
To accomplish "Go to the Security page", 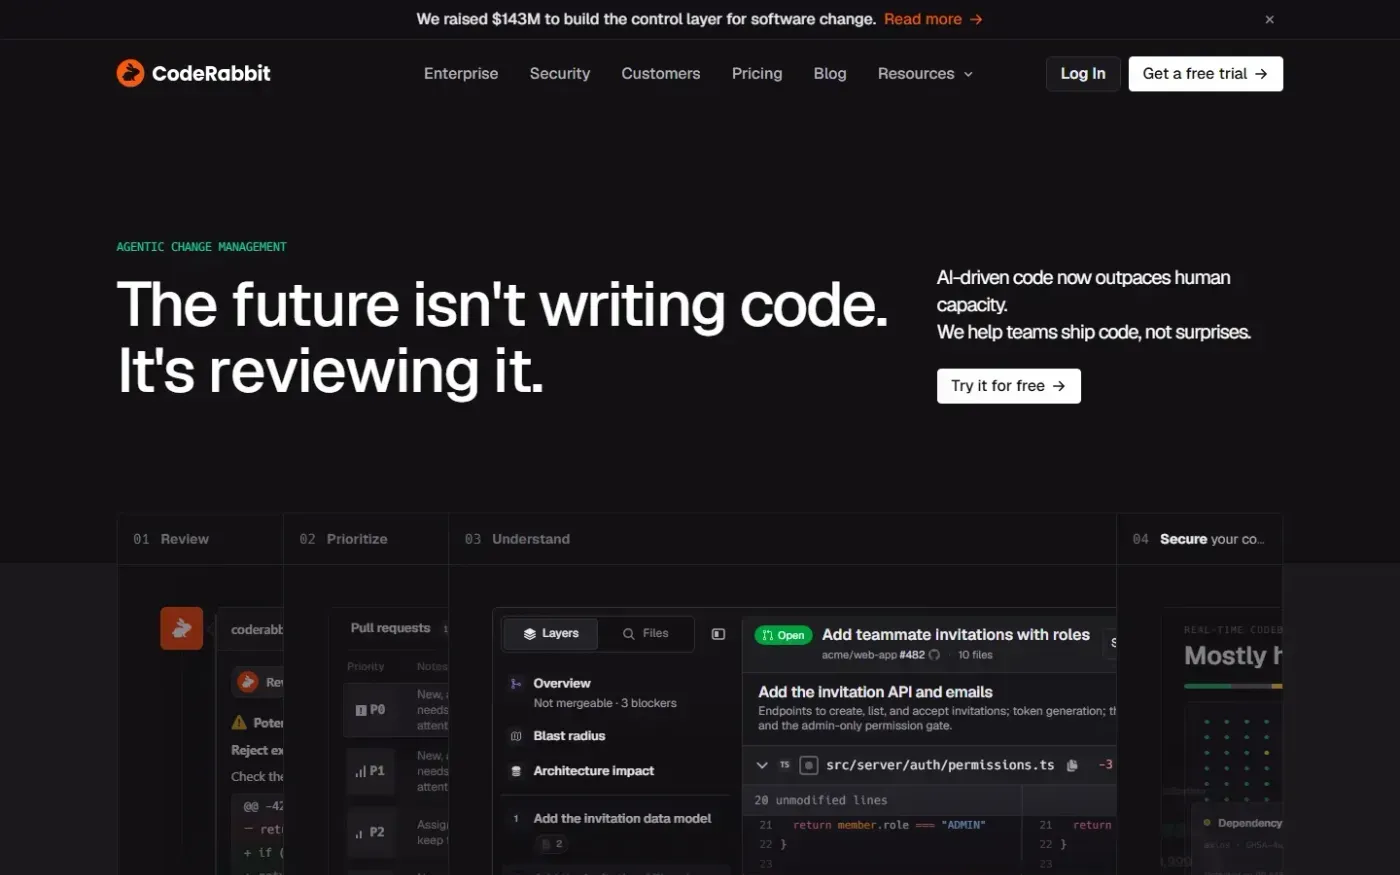I will (x=560, y=73).
